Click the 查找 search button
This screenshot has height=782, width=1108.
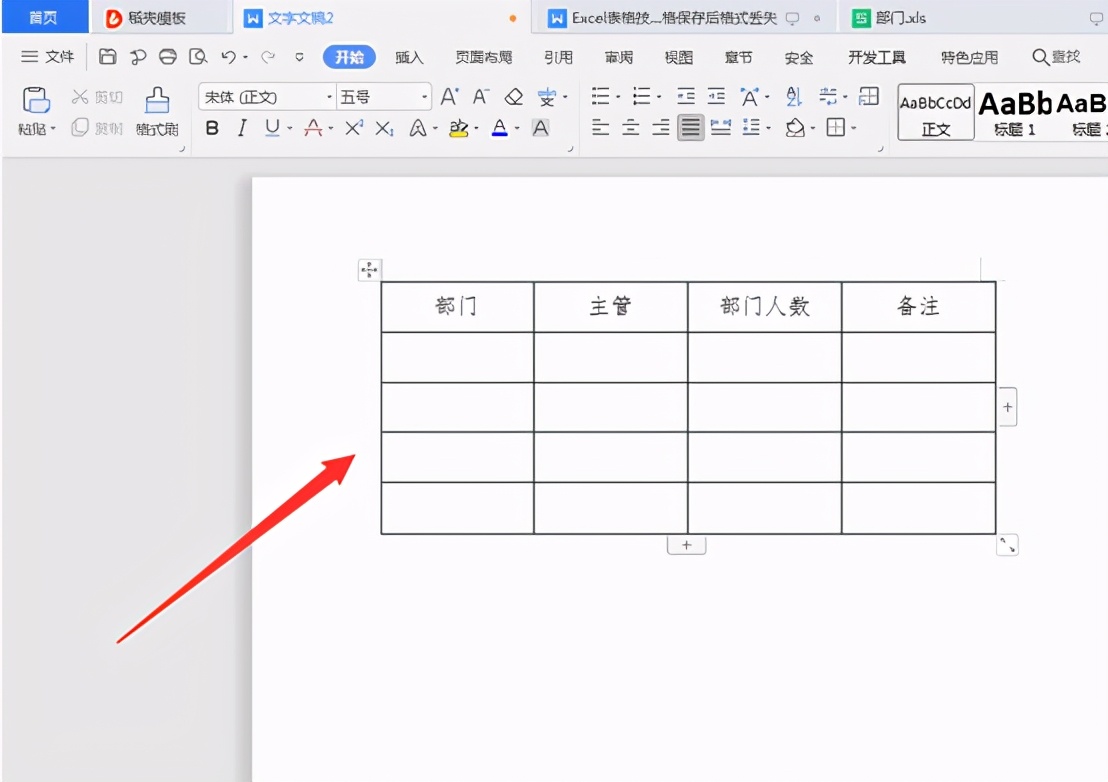coord(1056,57)
